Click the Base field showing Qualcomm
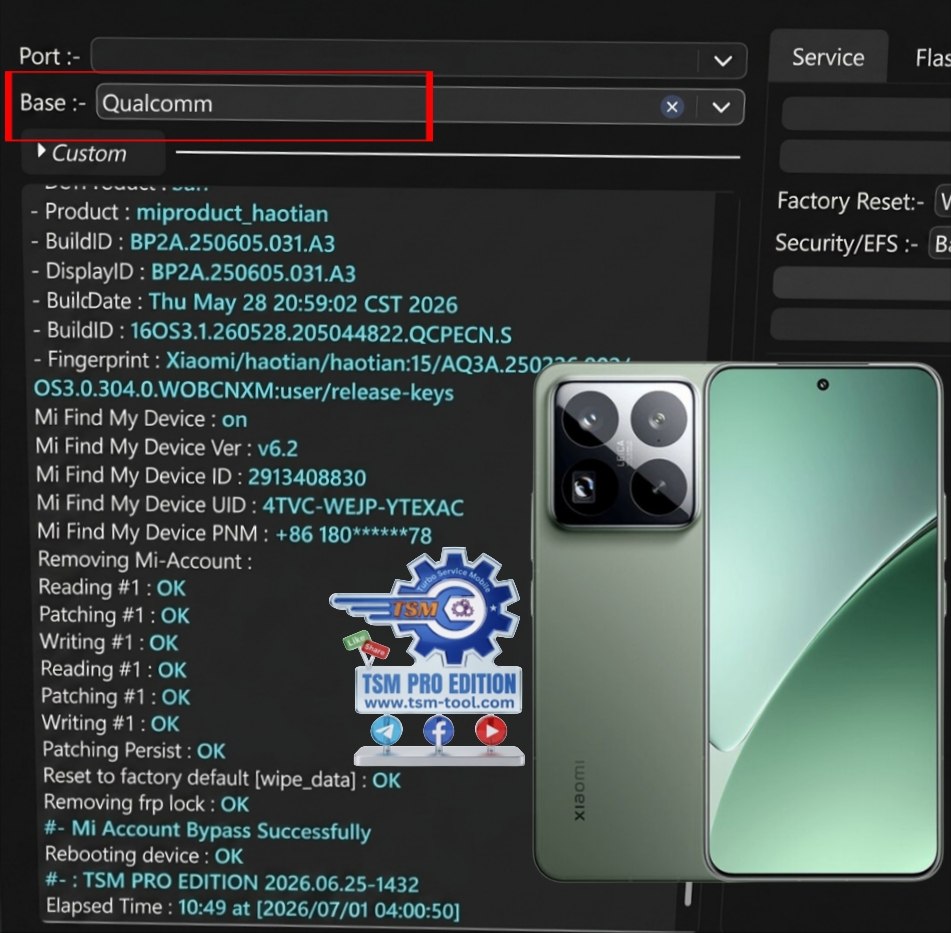Screen dimensions: 951x933 (420, 106)
